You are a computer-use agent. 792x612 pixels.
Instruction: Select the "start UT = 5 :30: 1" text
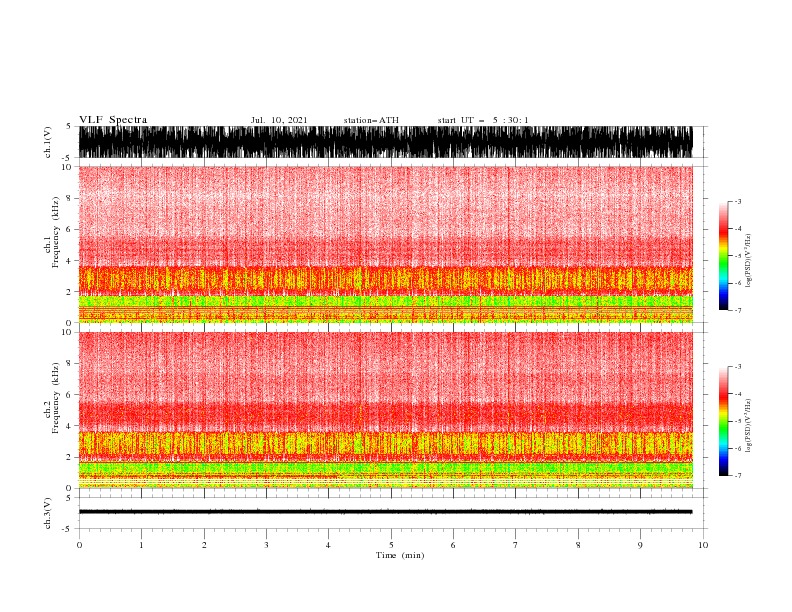(483, 120)
